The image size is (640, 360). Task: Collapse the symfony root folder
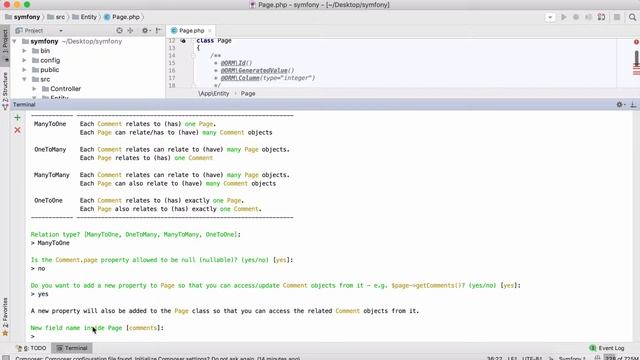(15, 41)
